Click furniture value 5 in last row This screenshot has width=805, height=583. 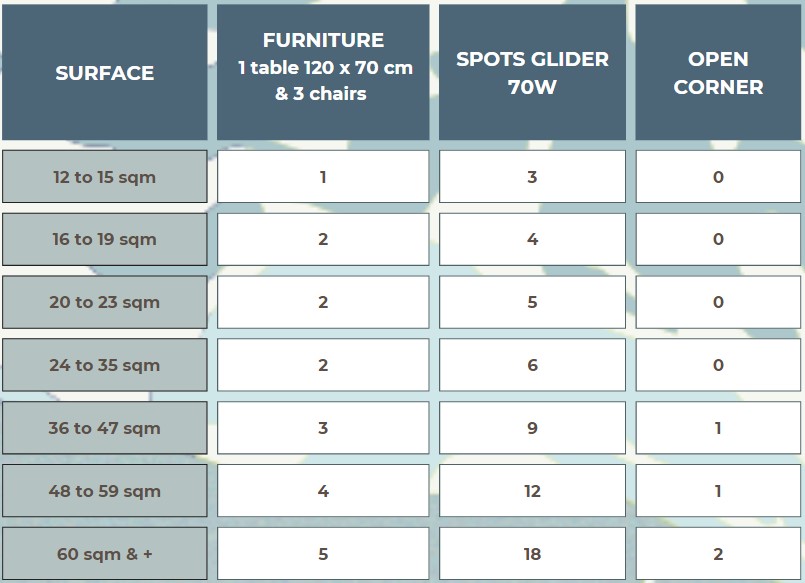coord(323,554)
